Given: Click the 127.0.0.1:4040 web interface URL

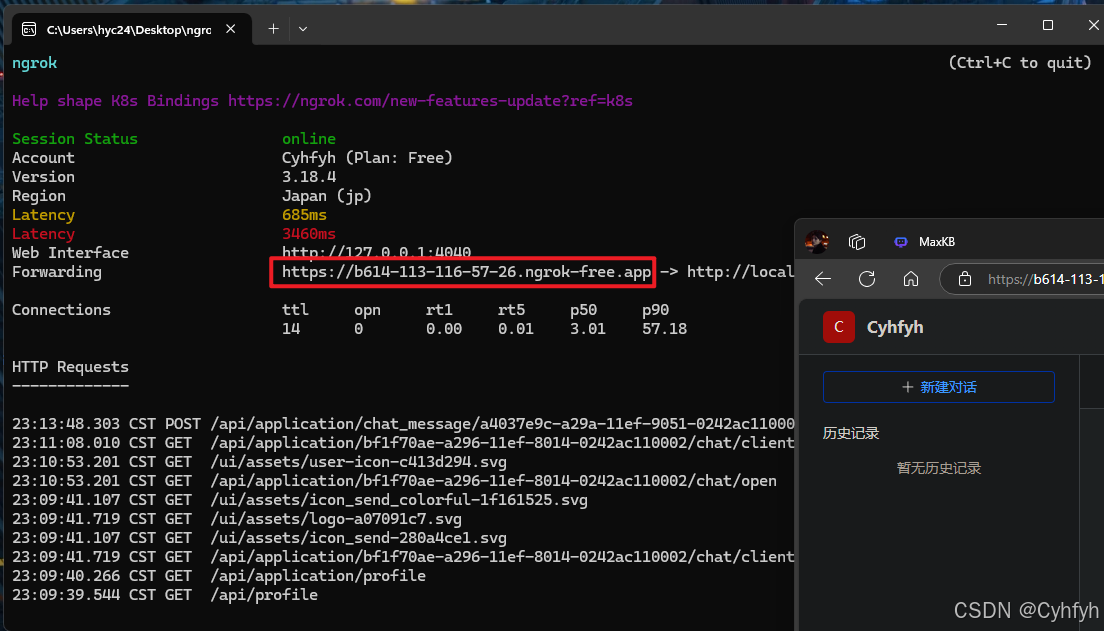Looking at the screenshot, I should click(376, 252).
